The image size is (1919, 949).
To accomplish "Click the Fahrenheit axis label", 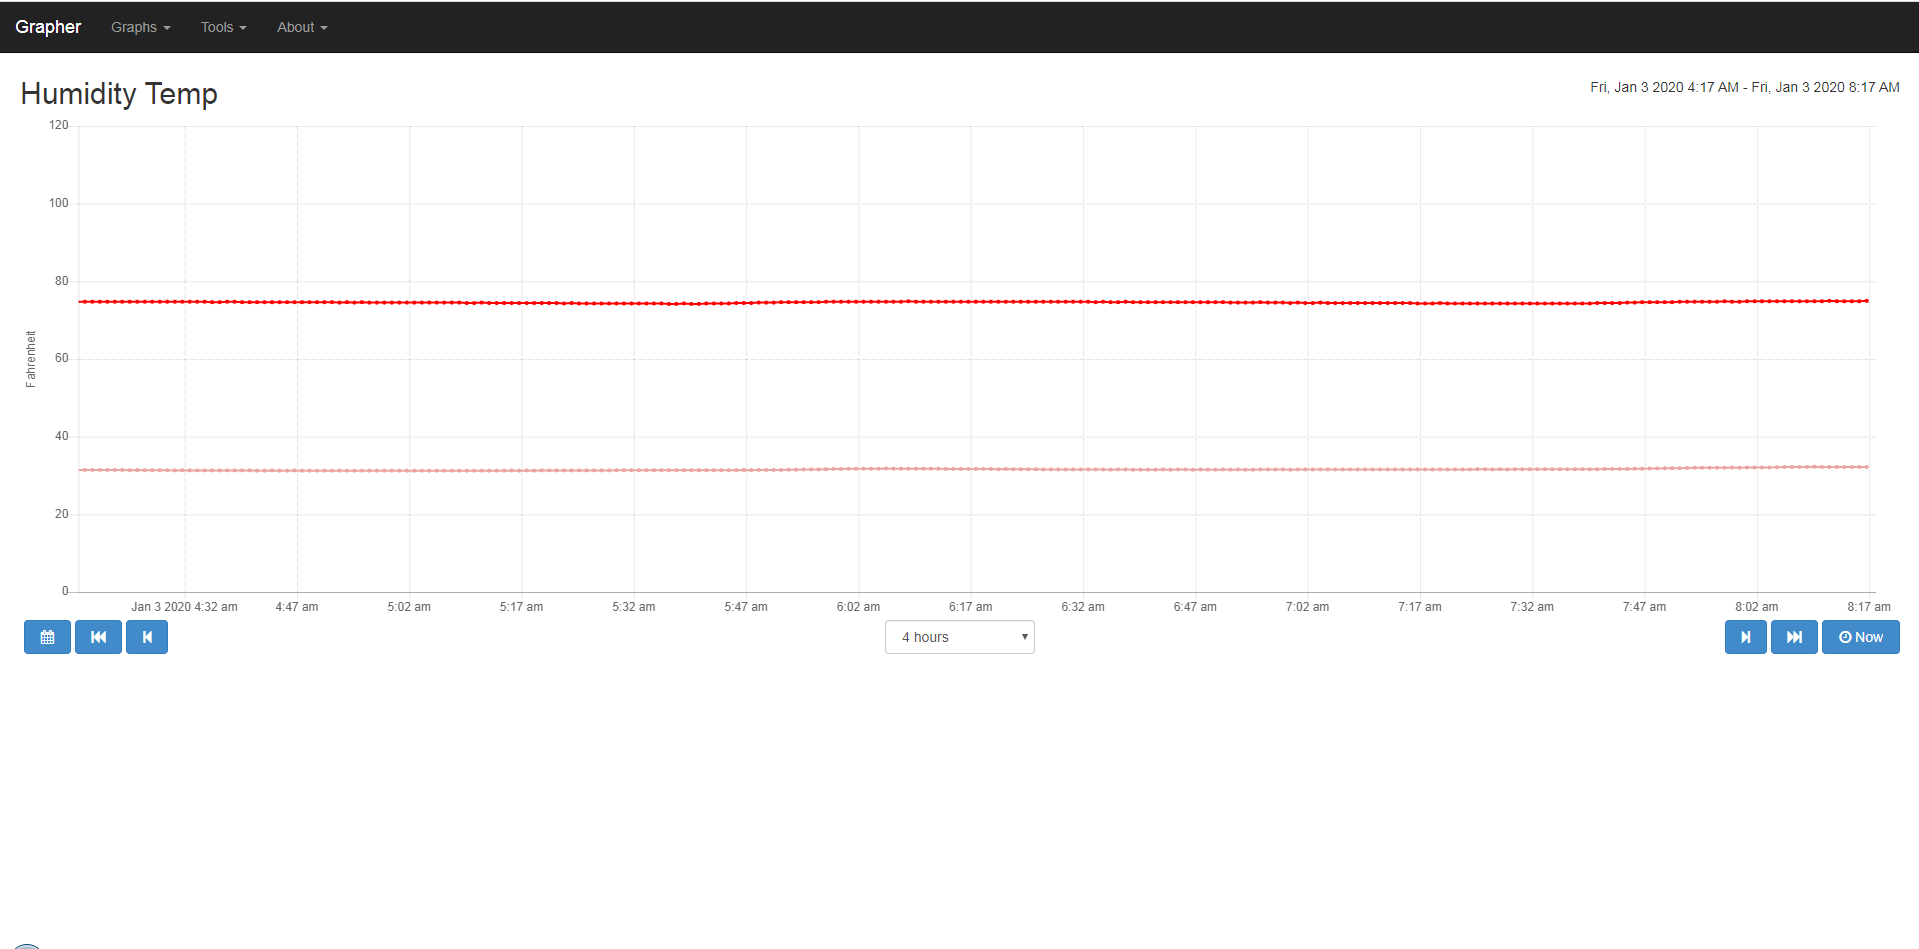I will point(31,359).
